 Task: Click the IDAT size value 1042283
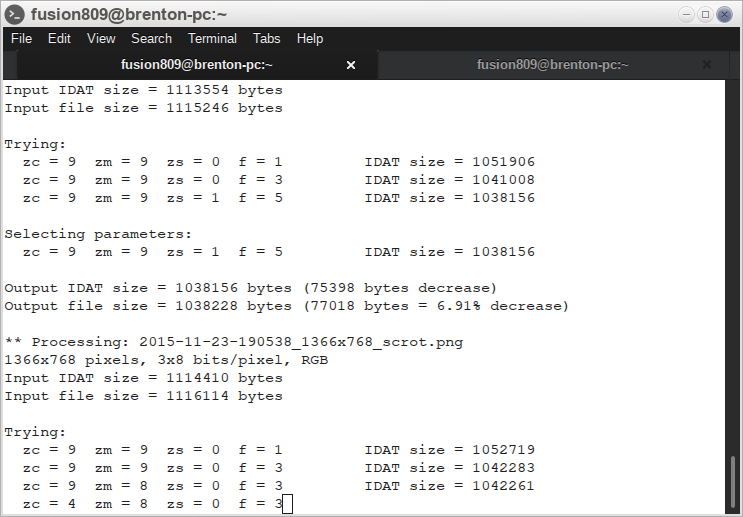(503, 468)
